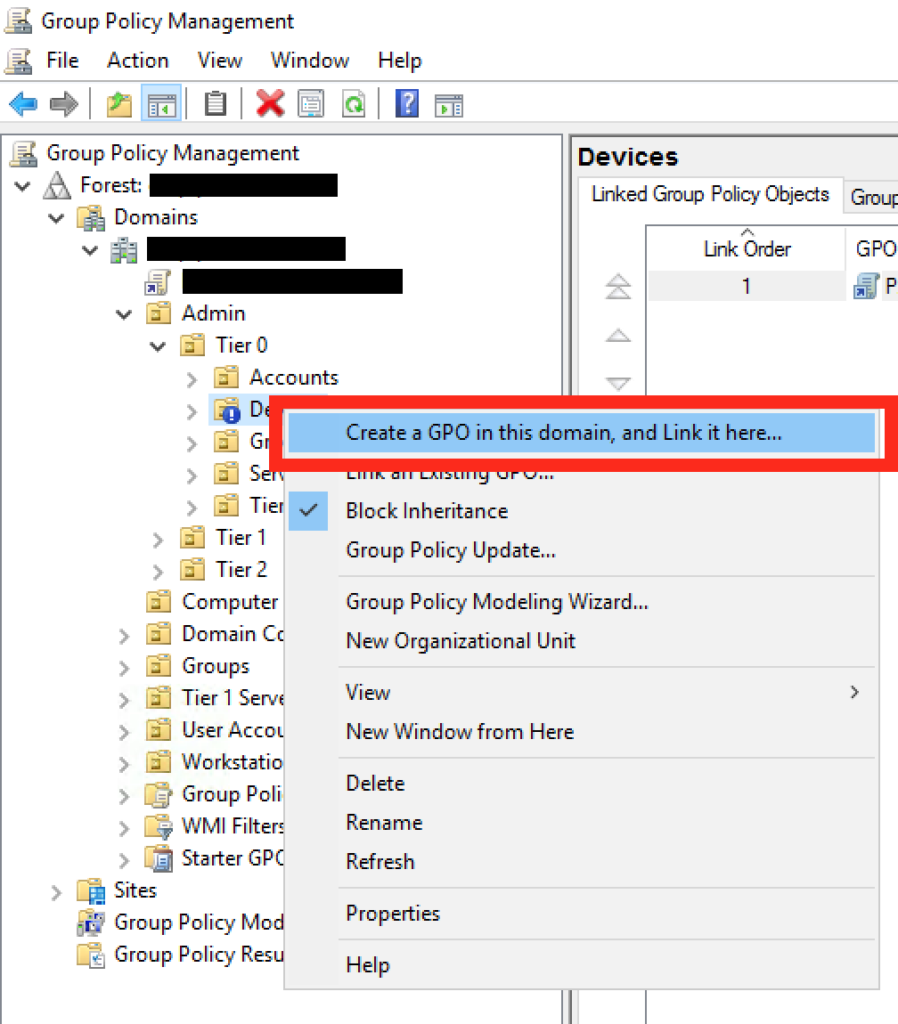Viewport: 898px width, 1024px height.
Task: Choose New Organizational Unit from context menu
Action: pos(460,641)
